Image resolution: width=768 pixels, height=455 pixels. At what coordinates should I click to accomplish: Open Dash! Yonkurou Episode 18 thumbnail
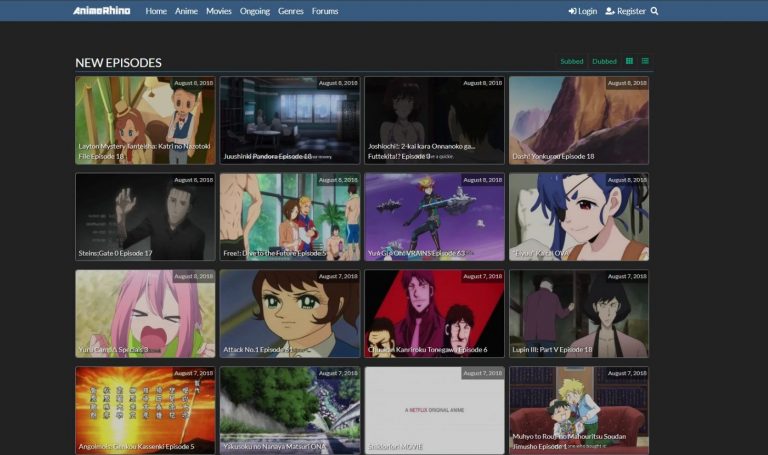[579, 120]
